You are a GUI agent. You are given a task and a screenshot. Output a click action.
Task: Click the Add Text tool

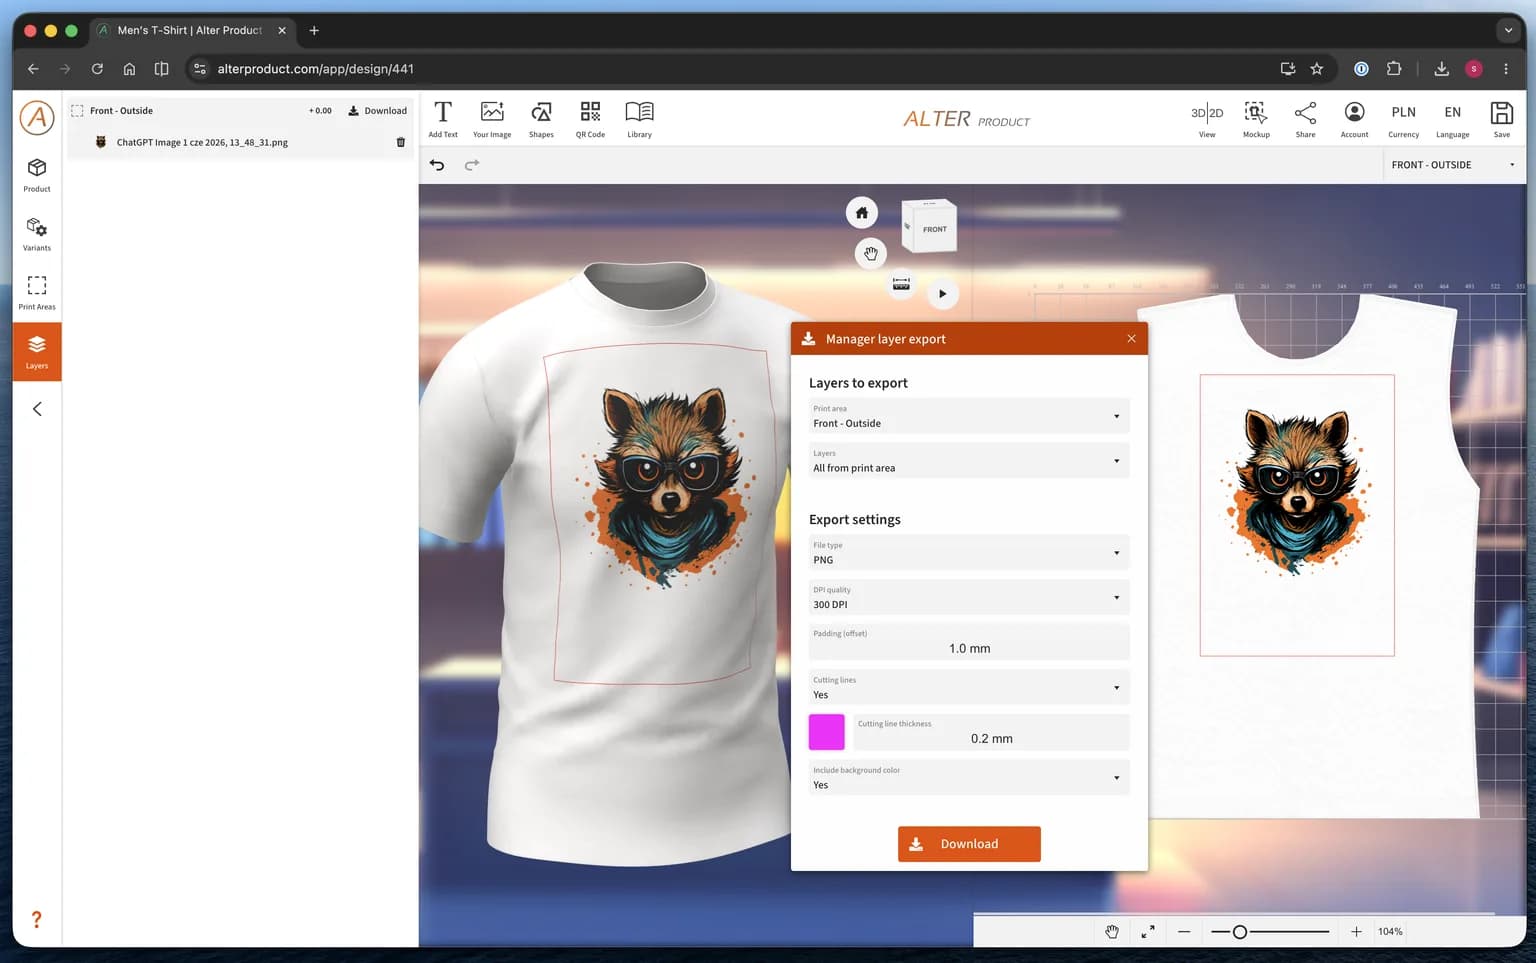point(443,118)
